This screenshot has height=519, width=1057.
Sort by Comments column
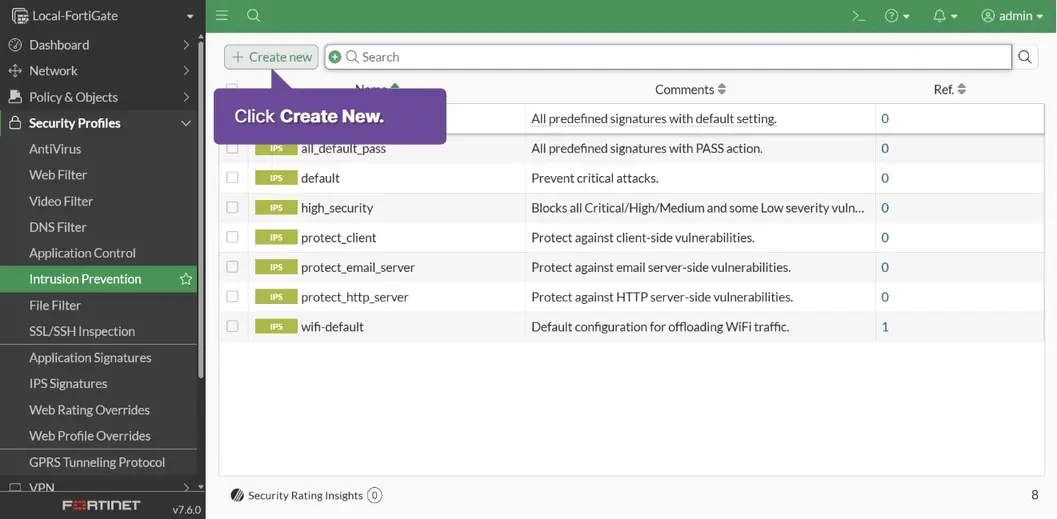tap(690, 90)
